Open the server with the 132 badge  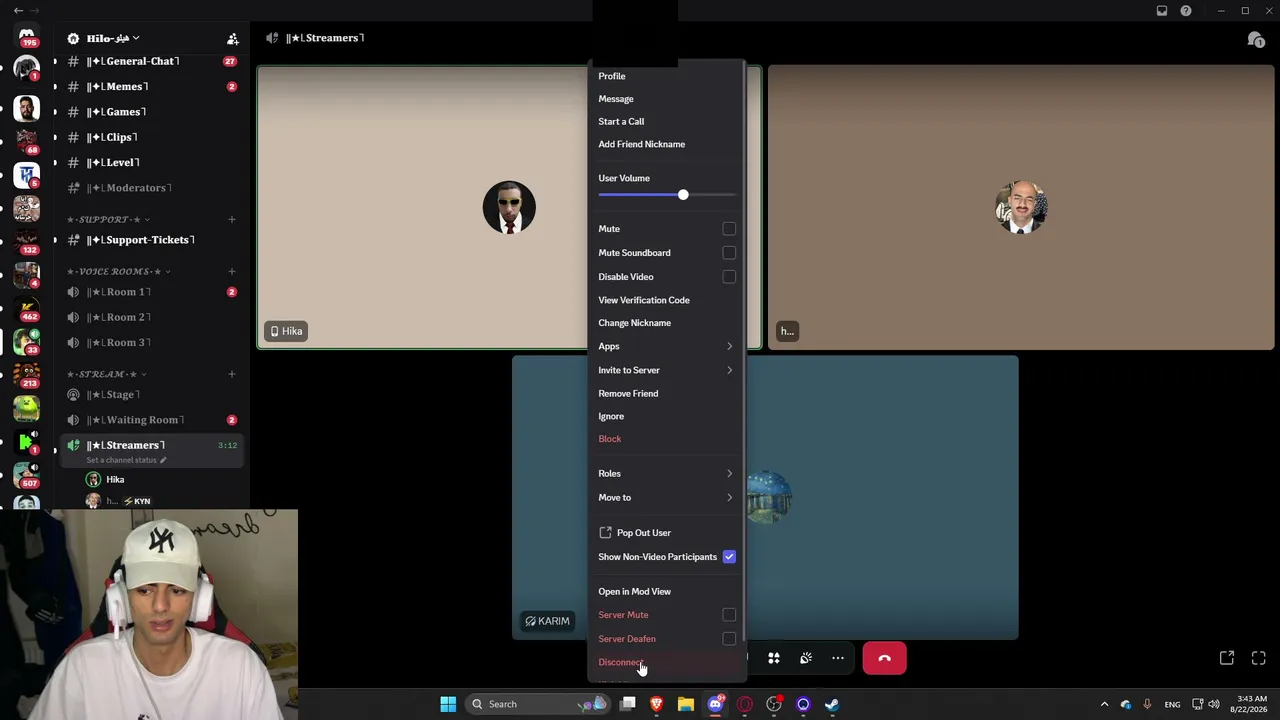point(27,240)
